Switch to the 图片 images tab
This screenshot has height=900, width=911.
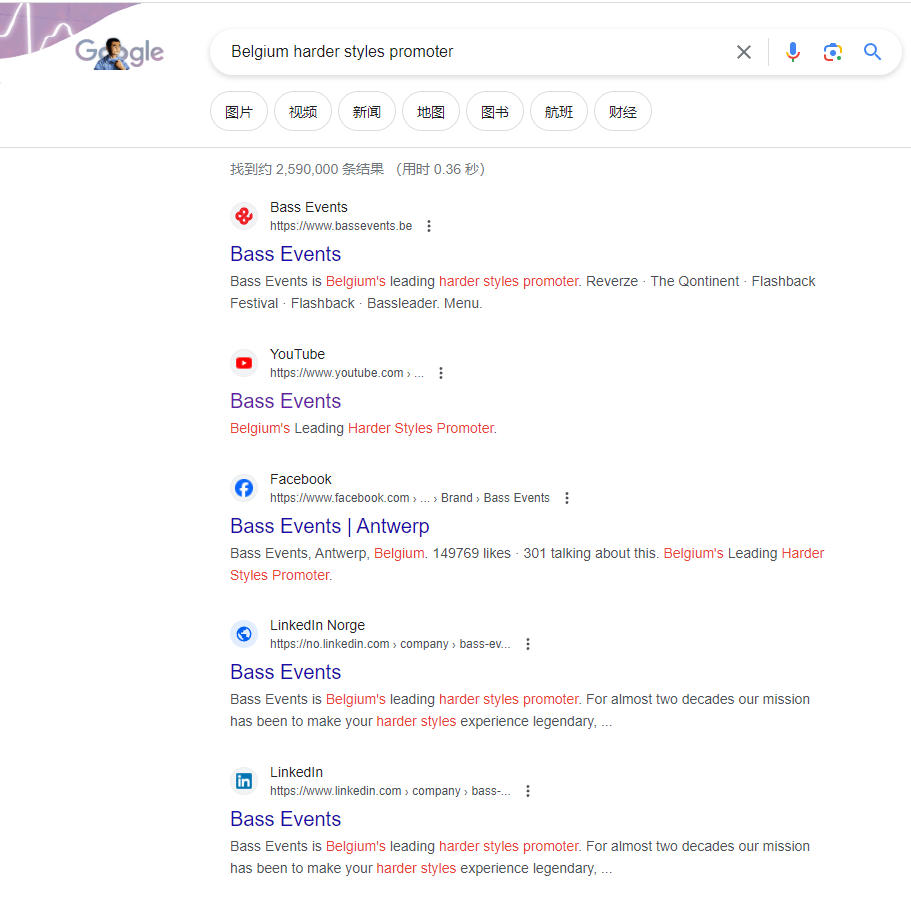point(239,112)
